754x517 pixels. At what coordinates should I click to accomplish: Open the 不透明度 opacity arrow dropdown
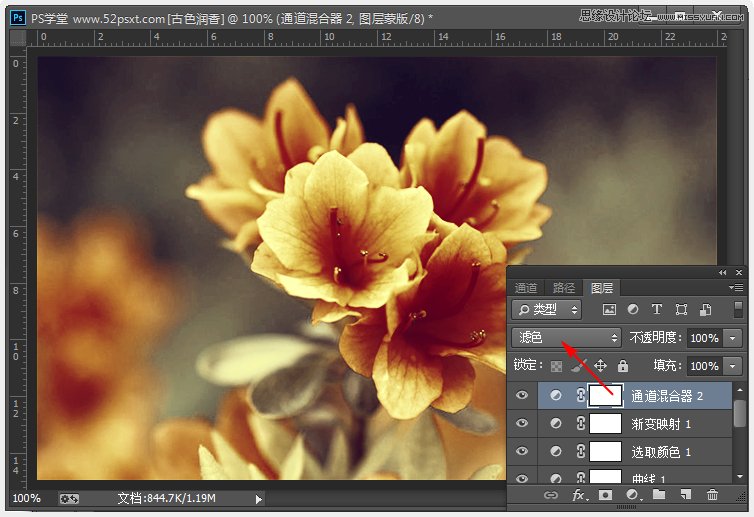[x=732, y=338]
